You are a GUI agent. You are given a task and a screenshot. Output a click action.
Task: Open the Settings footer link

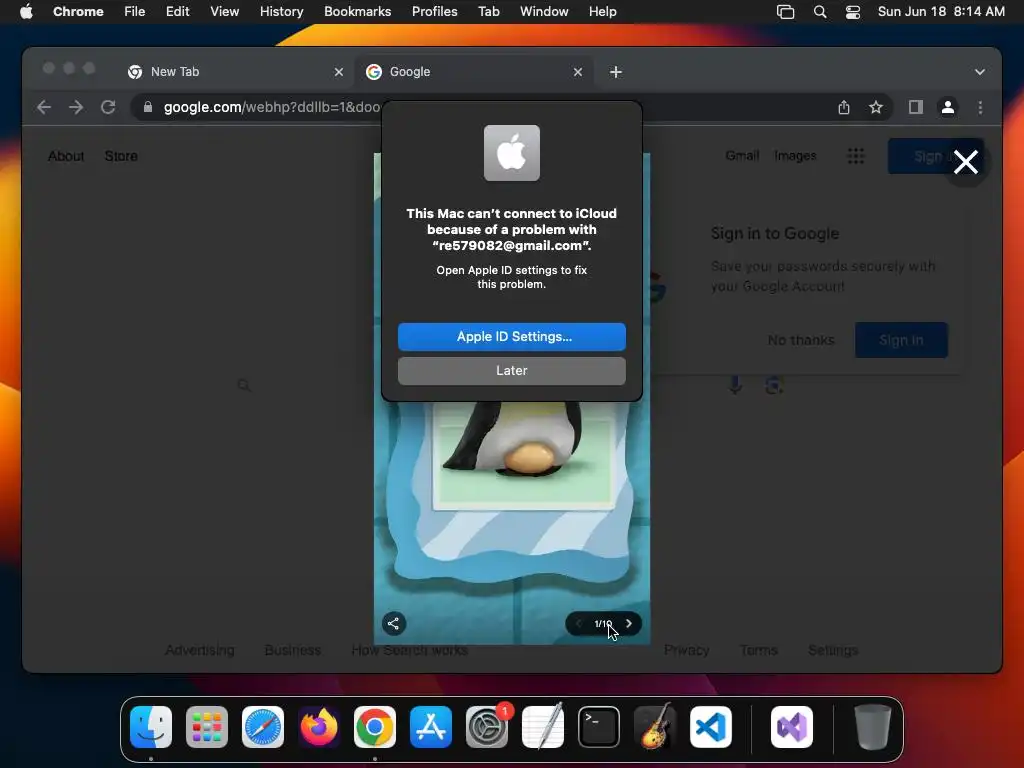(x=833, y=650)
